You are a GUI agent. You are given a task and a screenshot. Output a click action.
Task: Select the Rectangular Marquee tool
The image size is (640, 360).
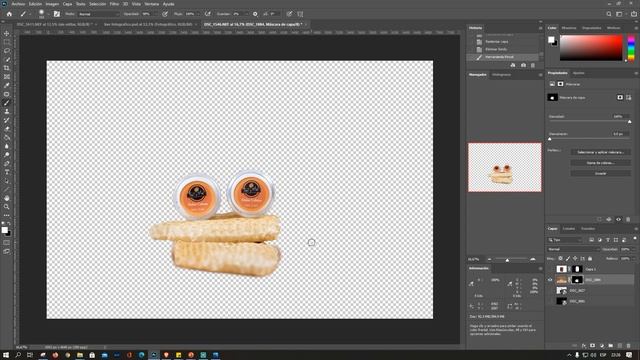(7, 42)
